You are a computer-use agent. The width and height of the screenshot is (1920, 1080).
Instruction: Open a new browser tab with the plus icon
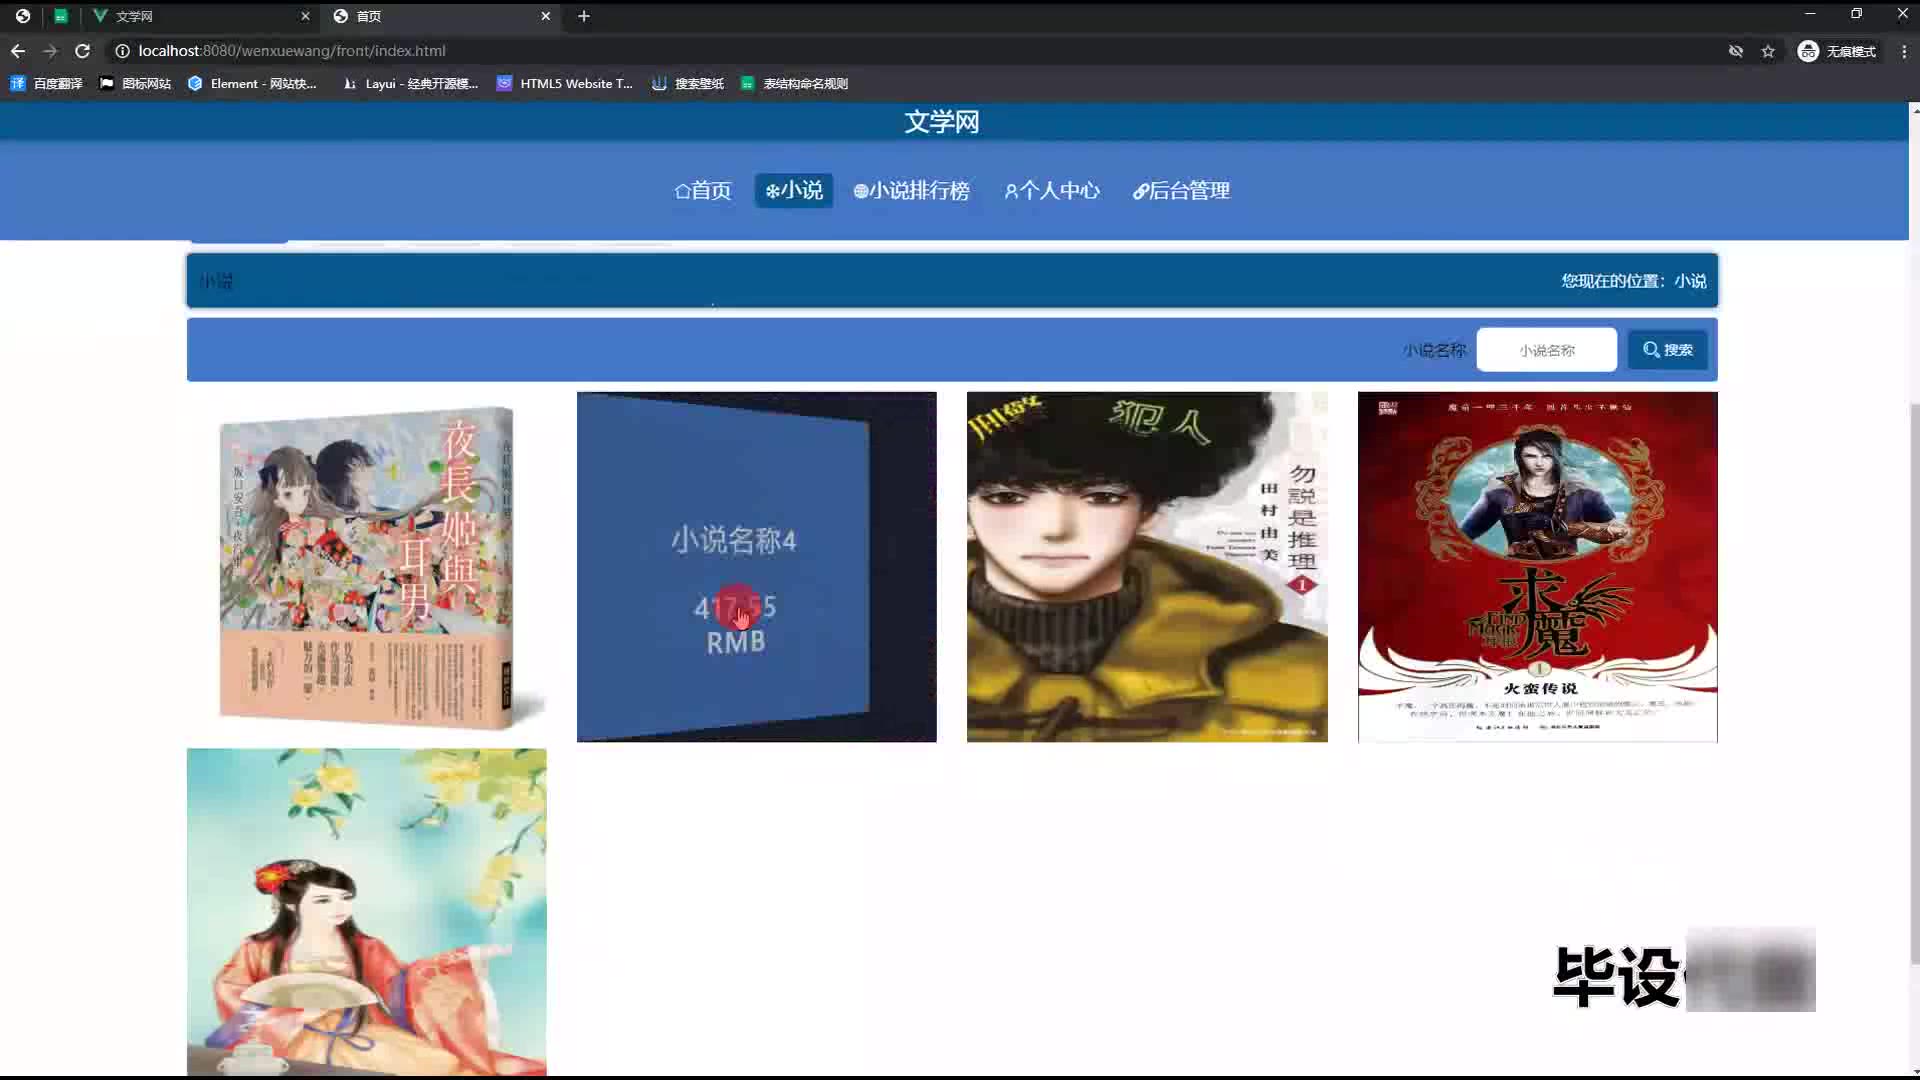(x=584, y=16)
